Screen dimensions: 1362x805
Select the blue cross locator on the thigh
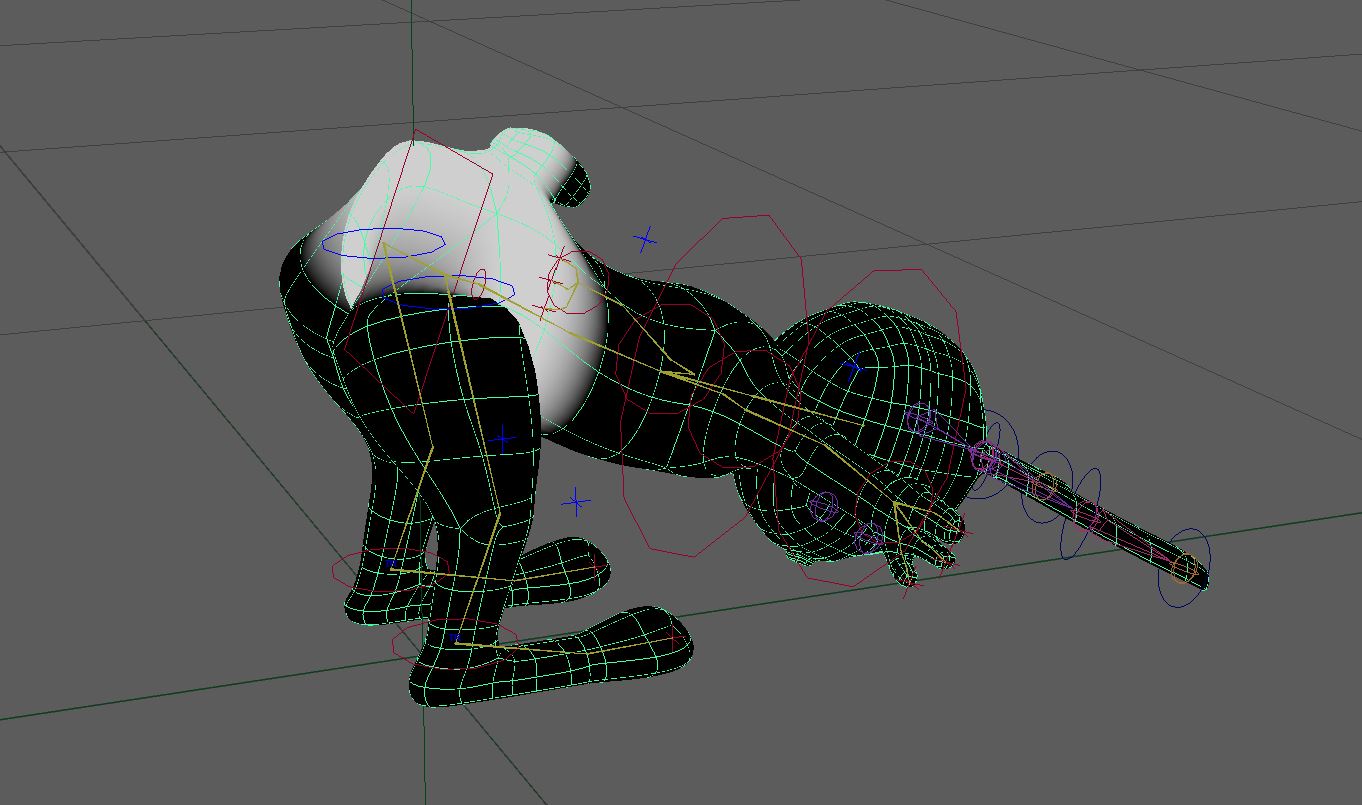[x=502, y=438]
